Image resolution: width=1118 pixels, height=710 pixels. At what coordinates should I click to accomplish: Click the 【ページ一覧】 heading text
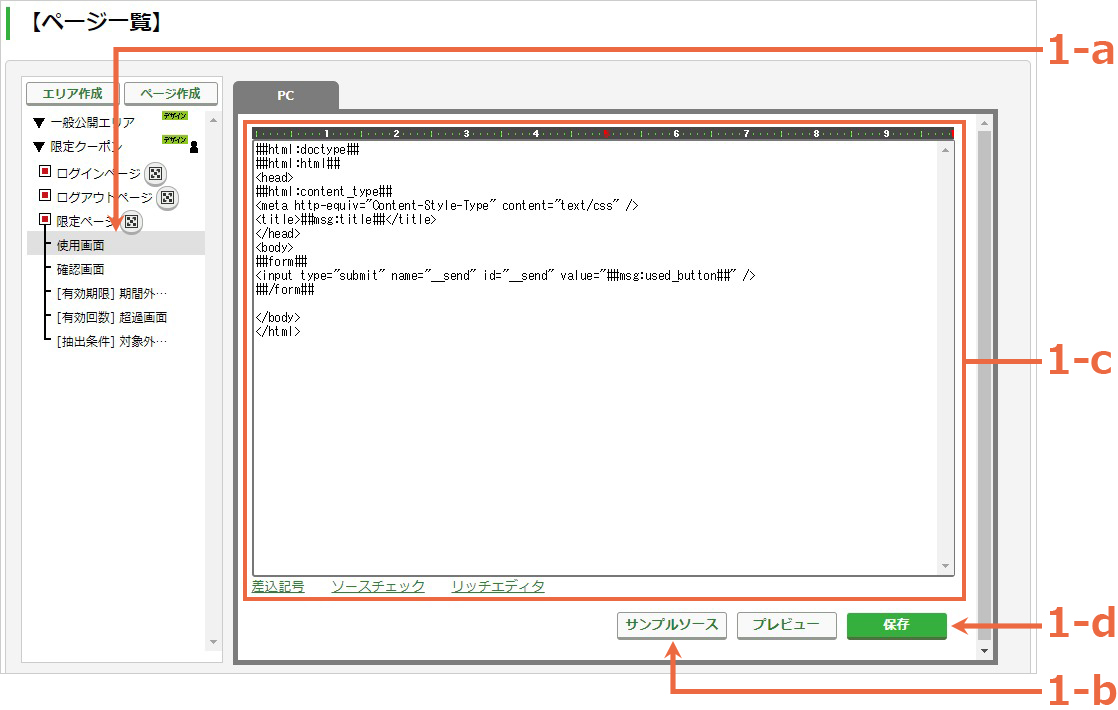(96, 22)
